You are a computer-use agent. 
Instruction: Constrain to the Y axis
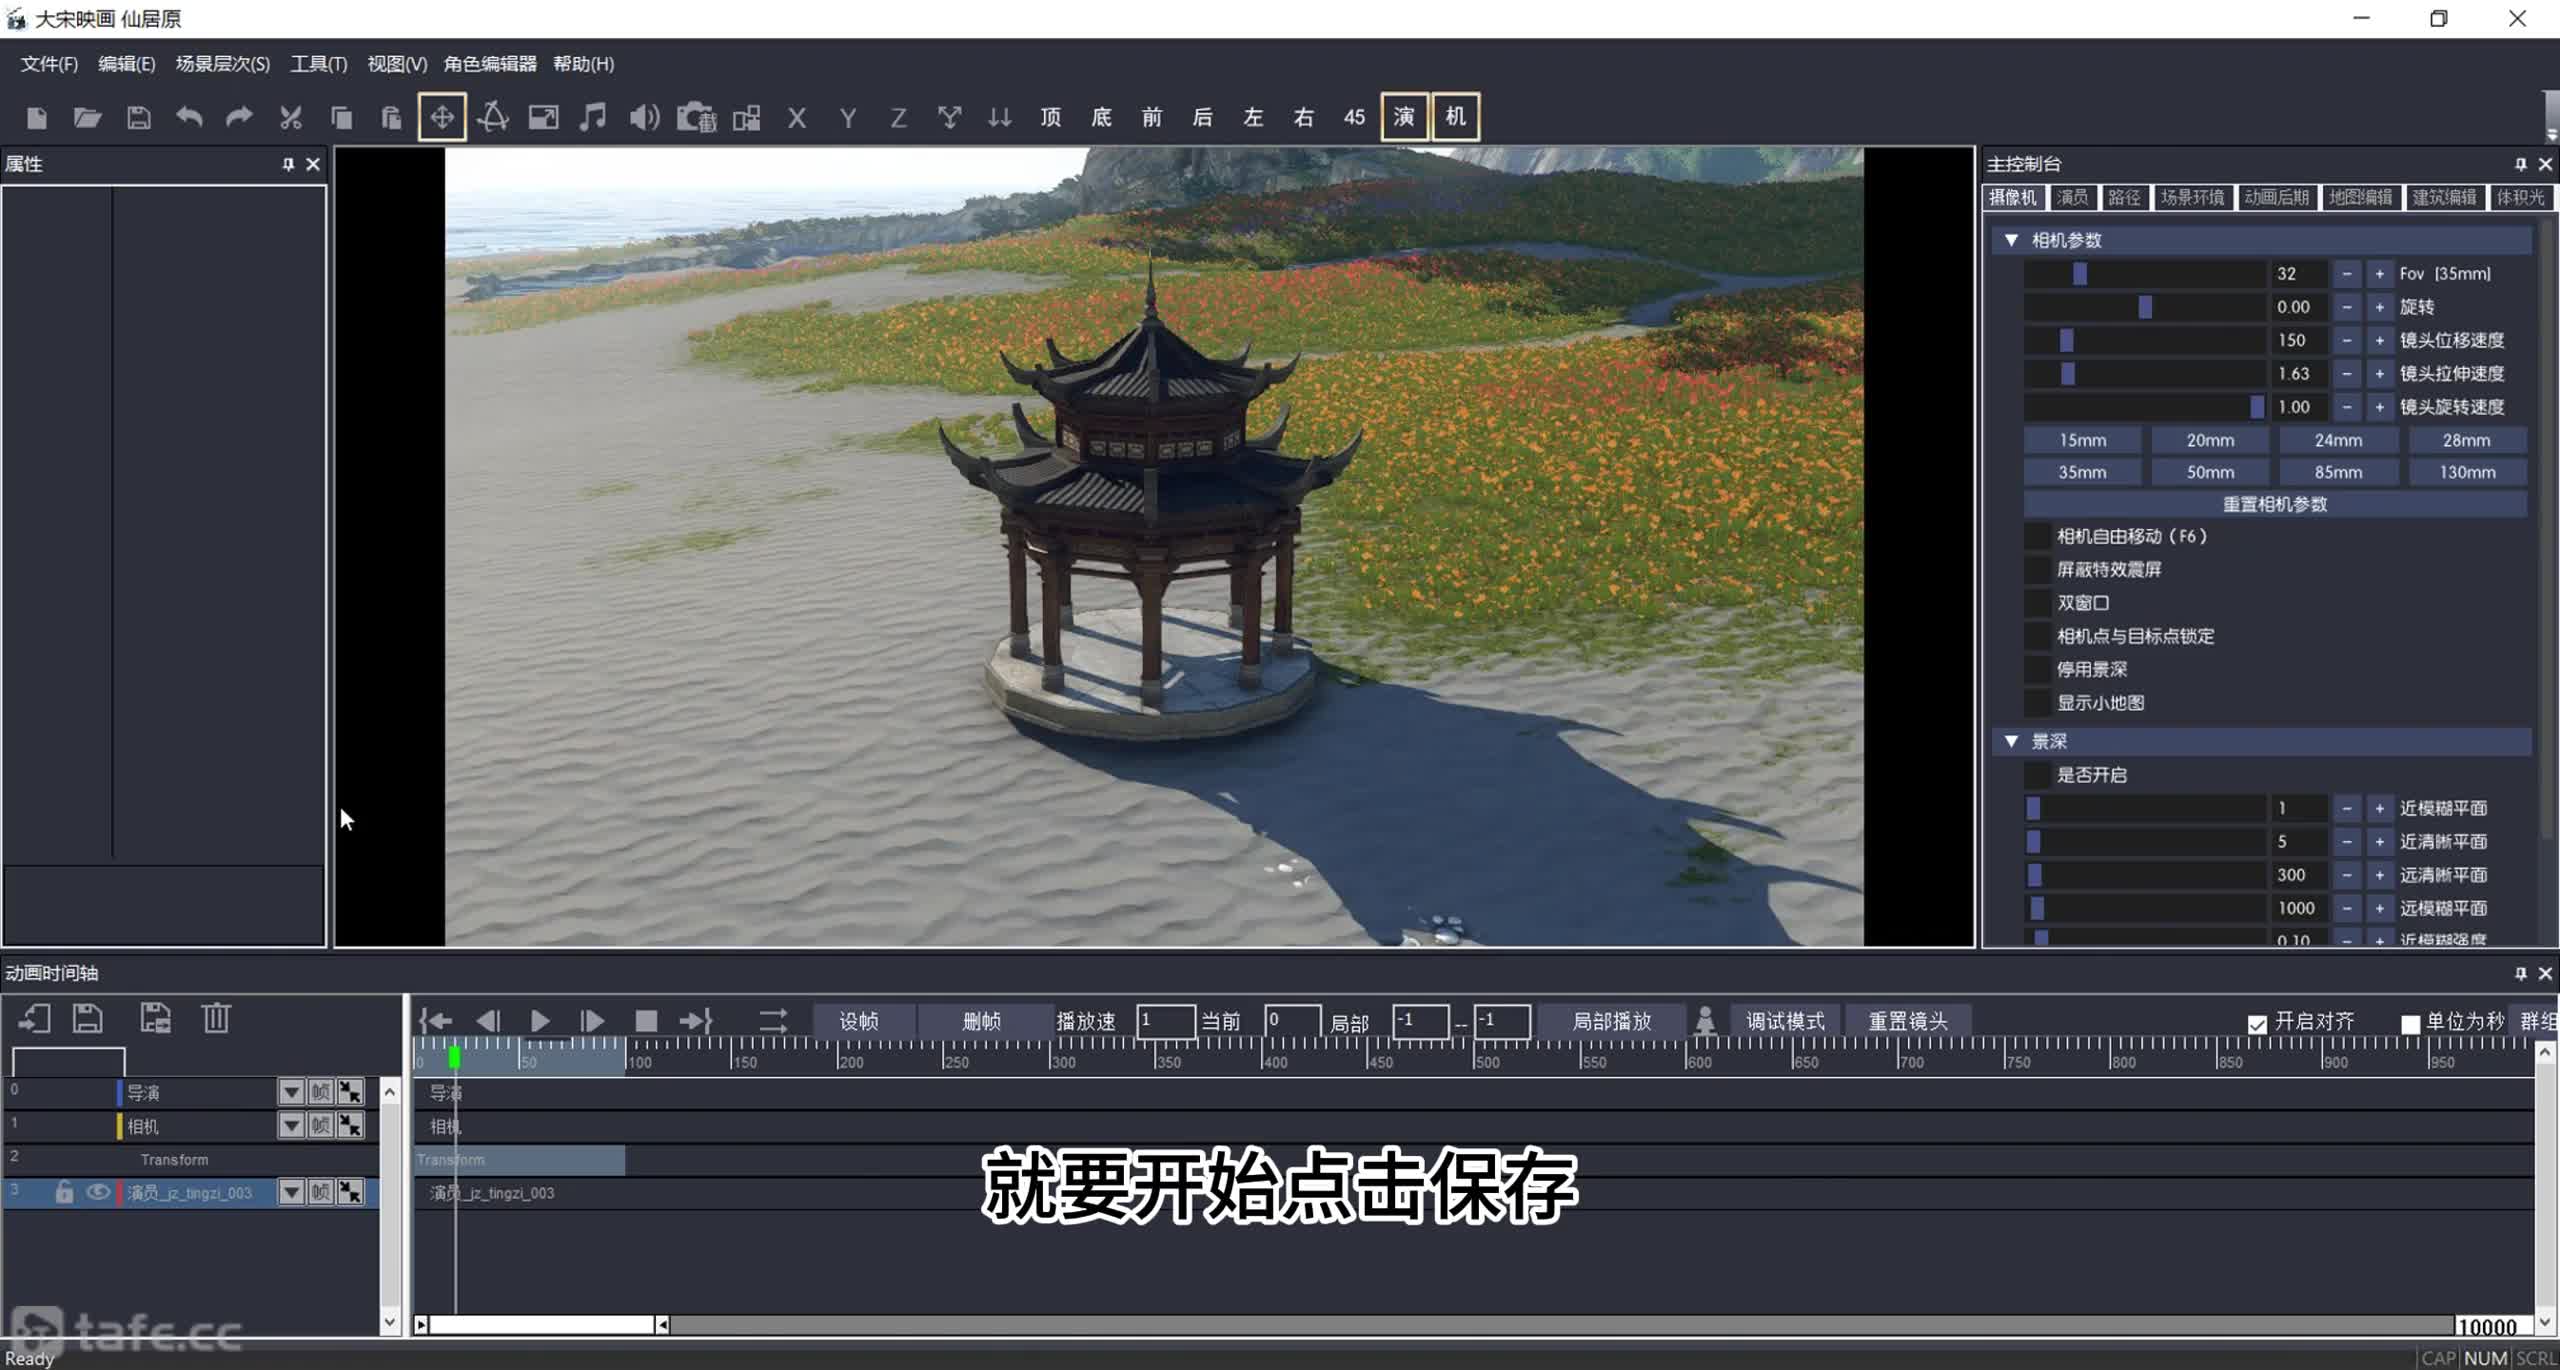pos(848,118)
